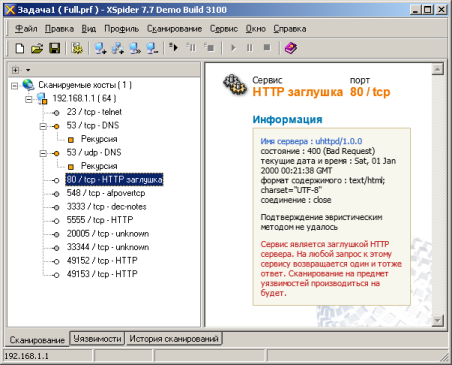Image resolution: width=452 pixels, height=365 pixels.
Task: Open the Правка menu
Action: point(59,29)
